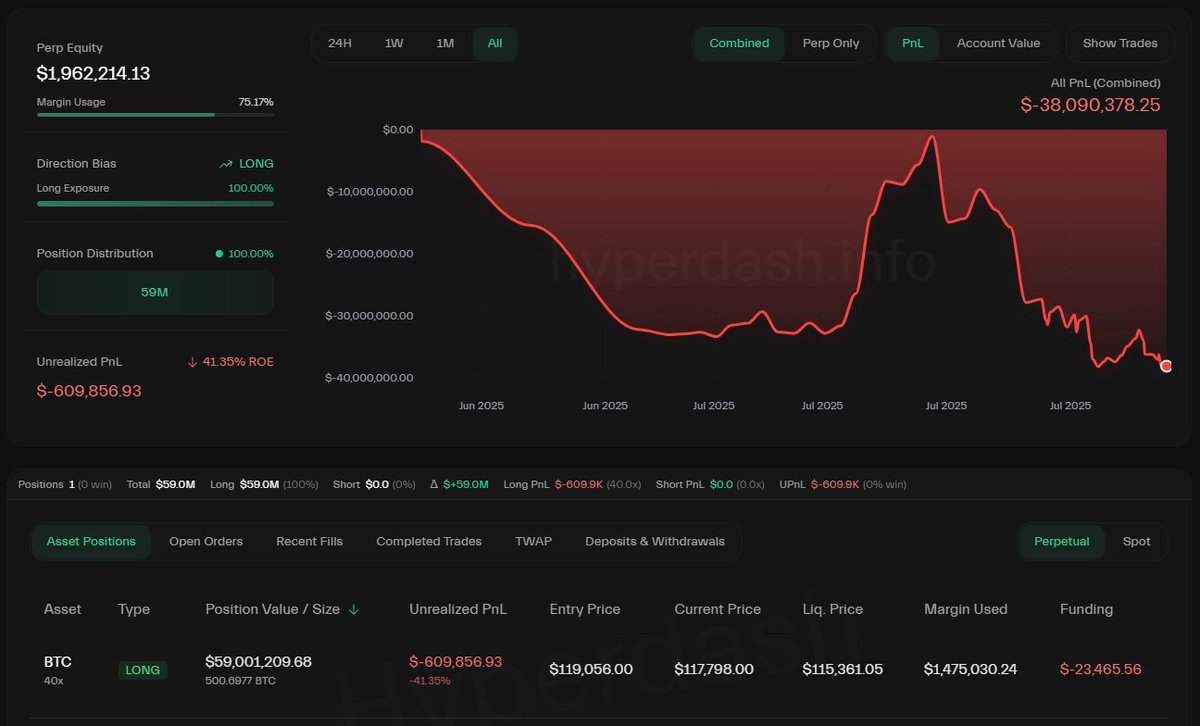The height and width of the screenshot is (726, 1200).
Task: Click the Asset column header
Action: (x=63, y=609)
